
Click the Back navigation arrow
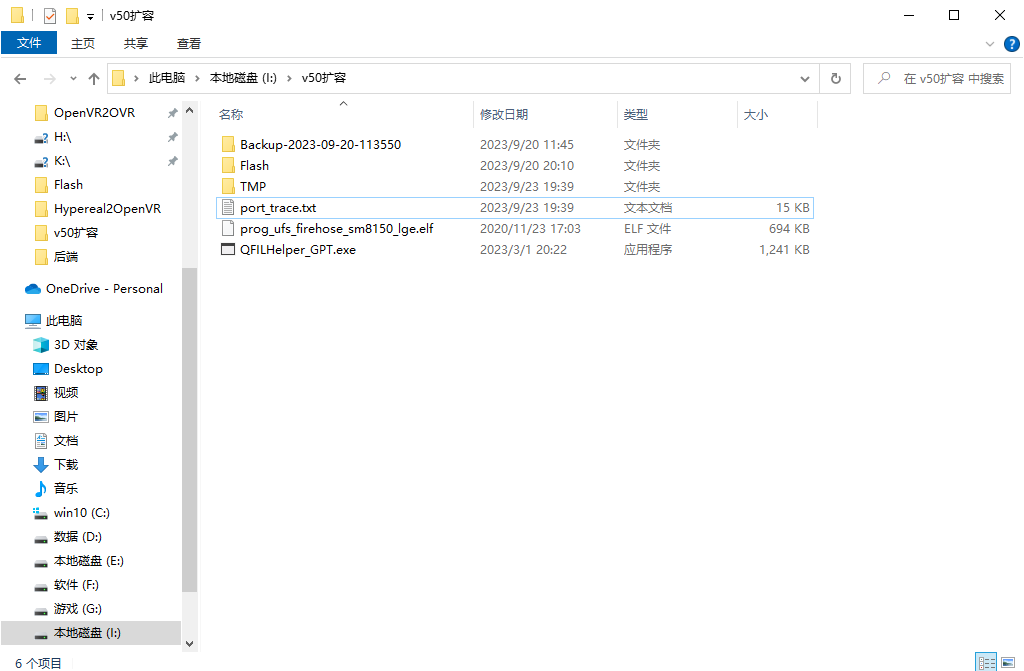point(20,78)
